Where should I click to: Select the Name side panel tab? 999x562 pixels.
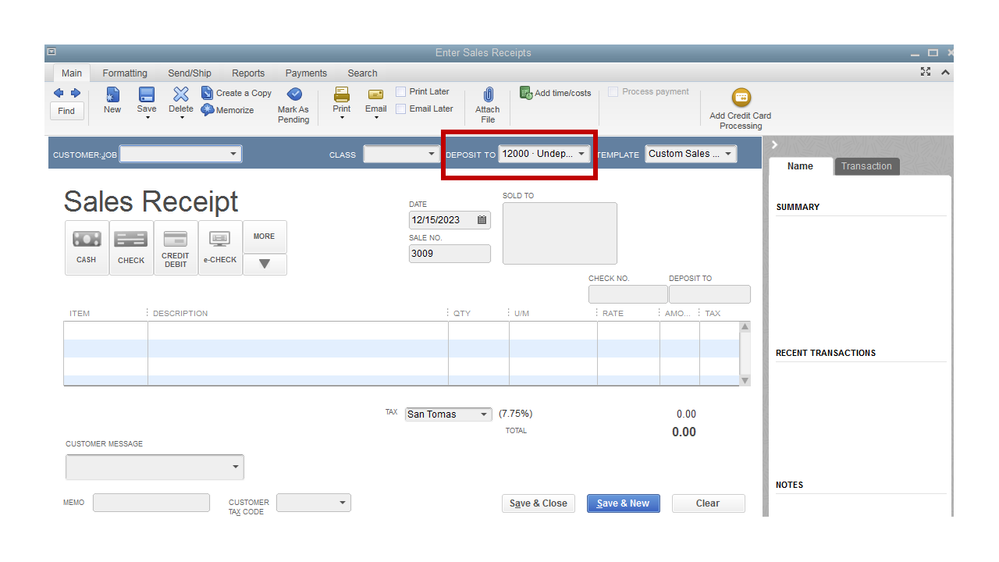800,166
